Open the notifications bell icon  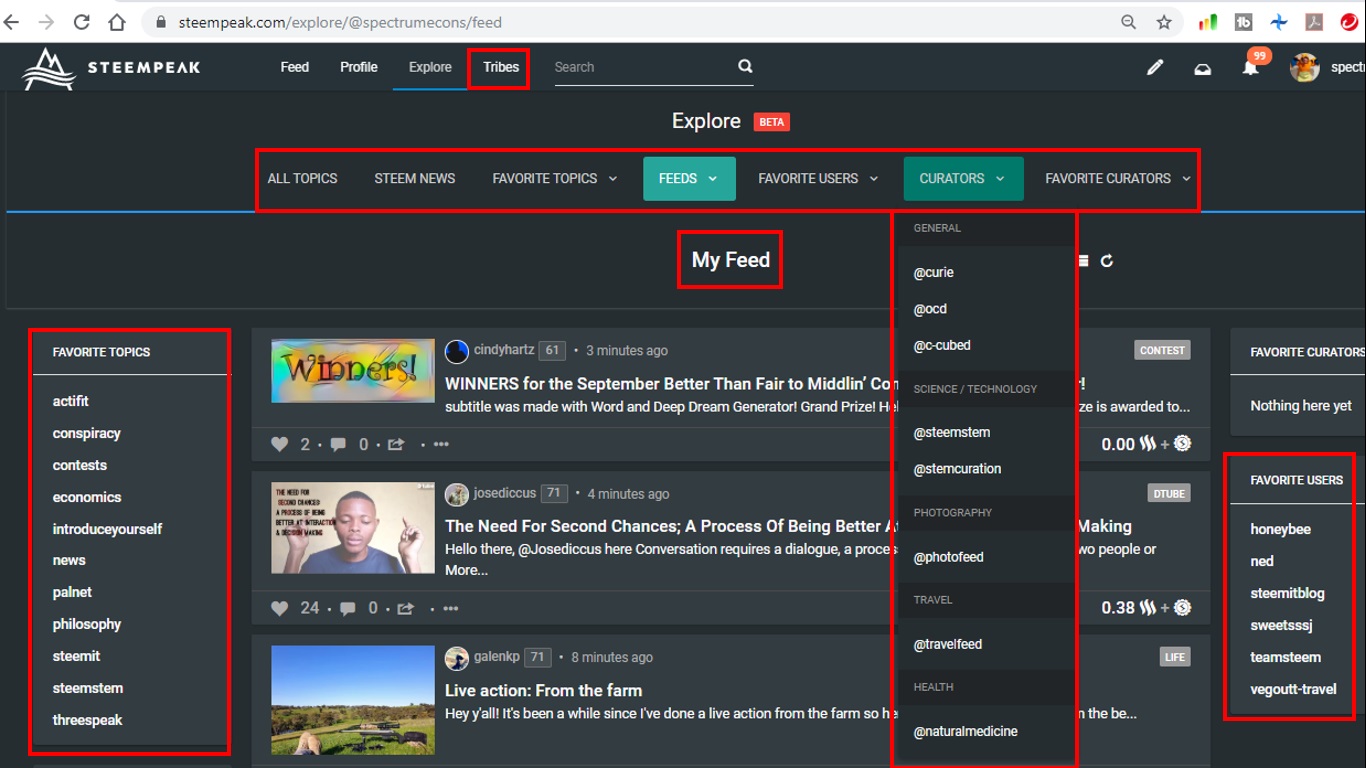[x=1250, y=68]
